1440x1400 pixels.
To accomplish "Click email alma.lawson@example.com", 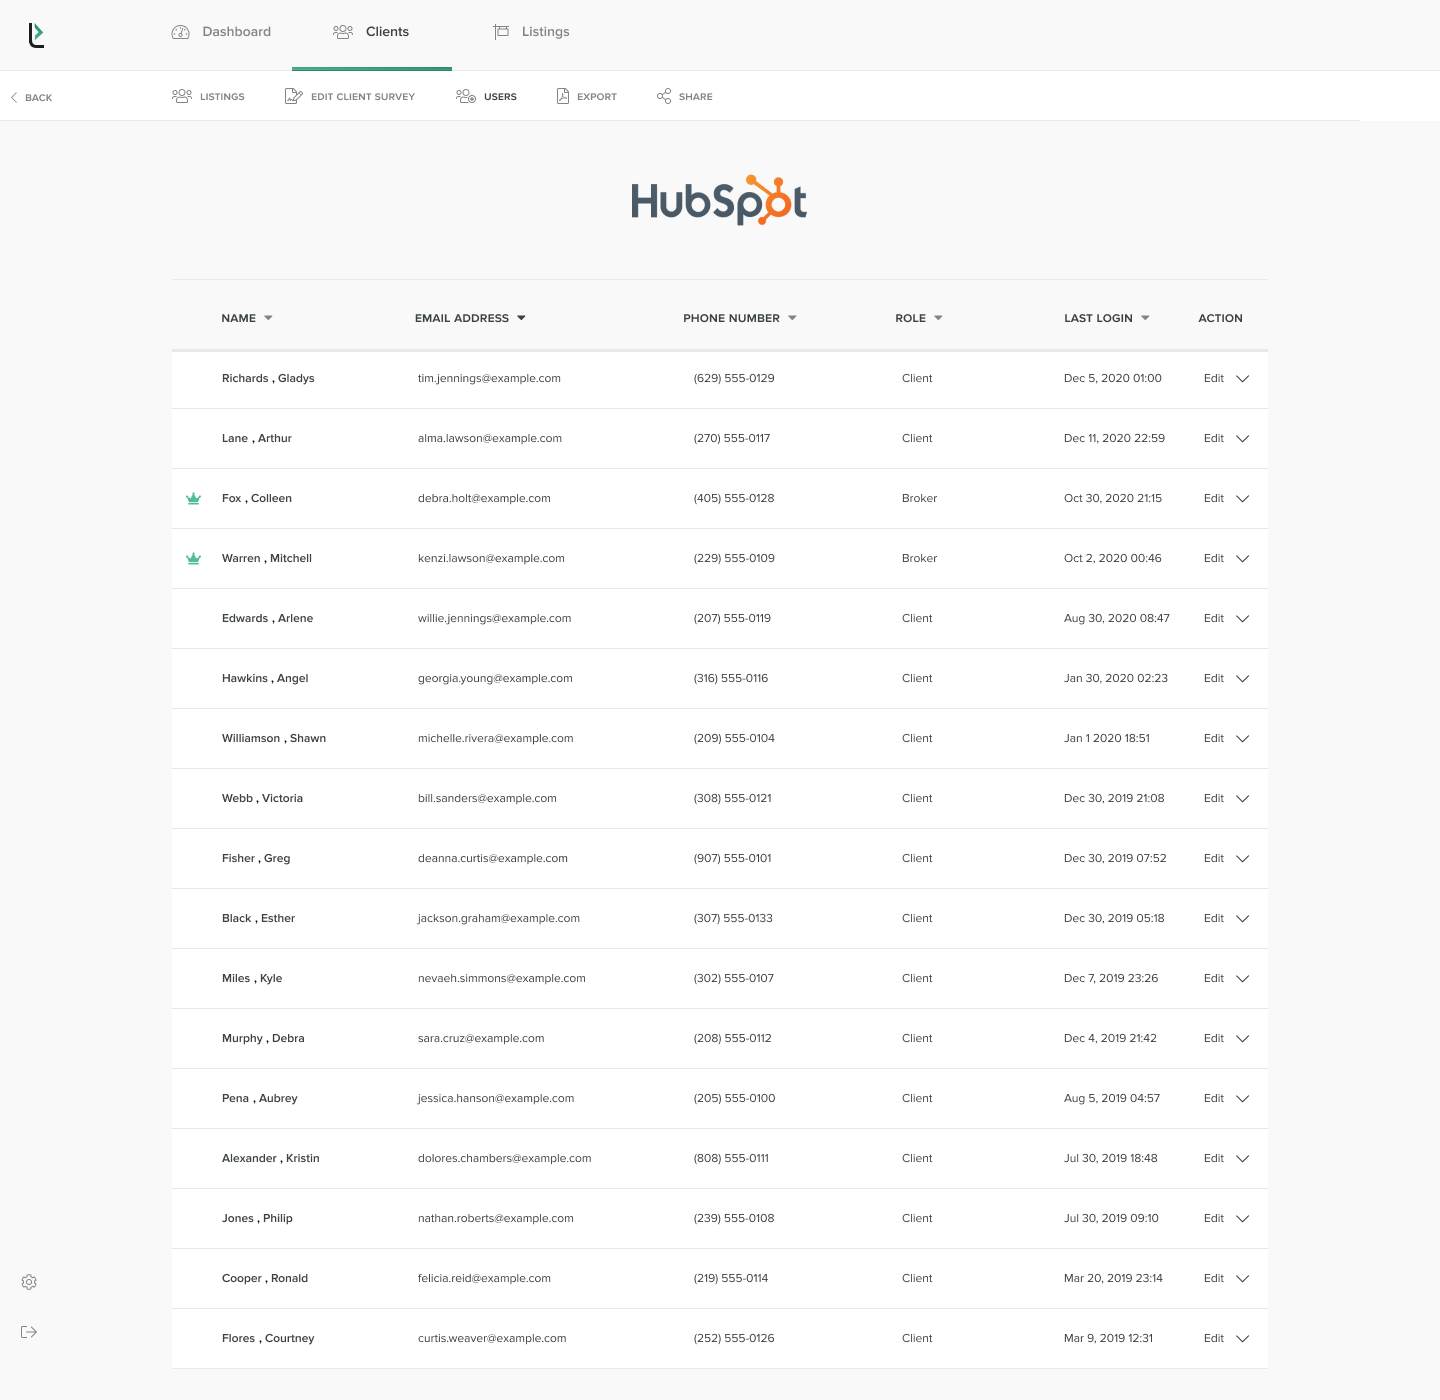I will [490, 438].
